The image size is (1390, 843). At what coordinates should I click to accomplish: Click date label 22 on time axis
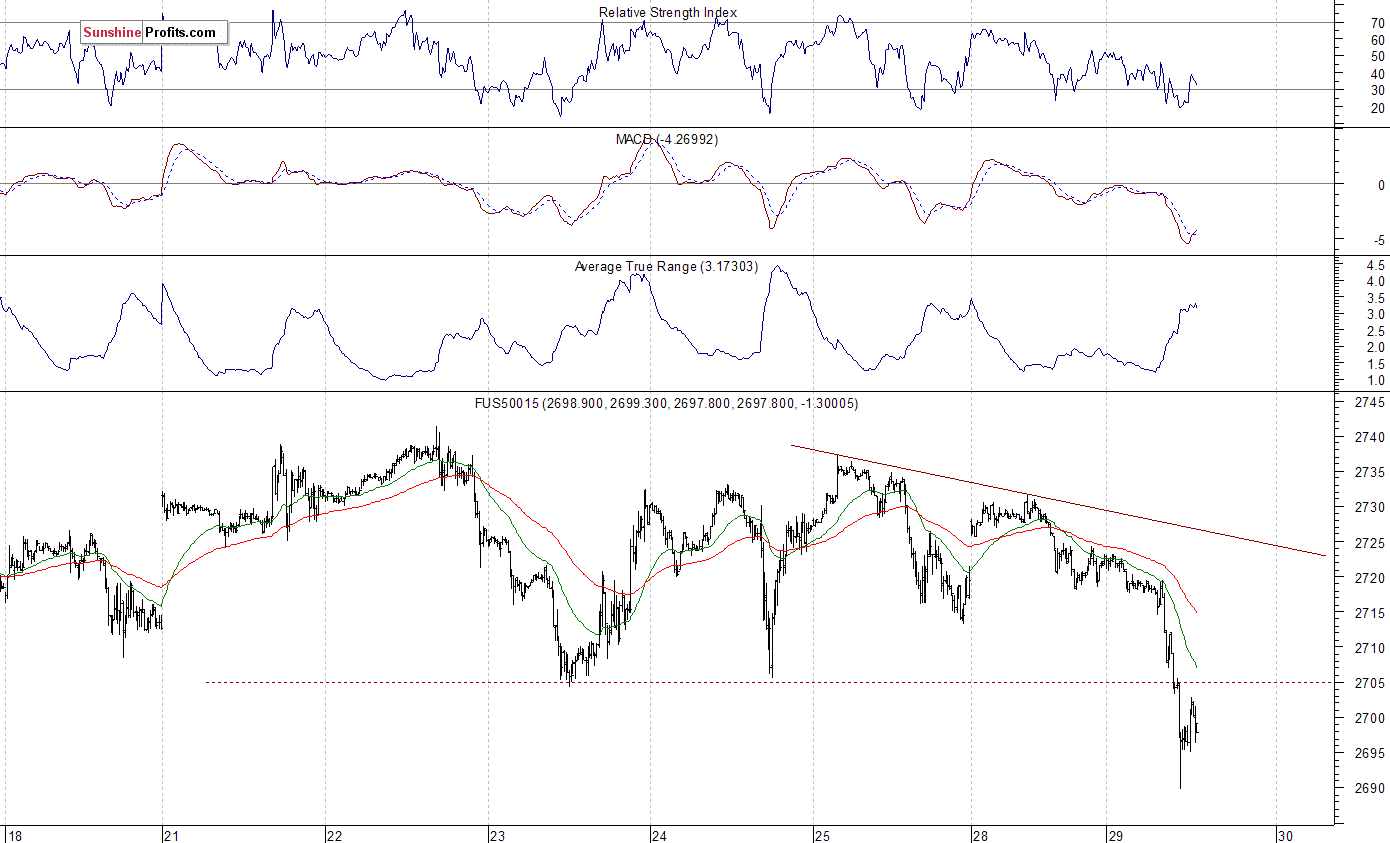point(335,835)
